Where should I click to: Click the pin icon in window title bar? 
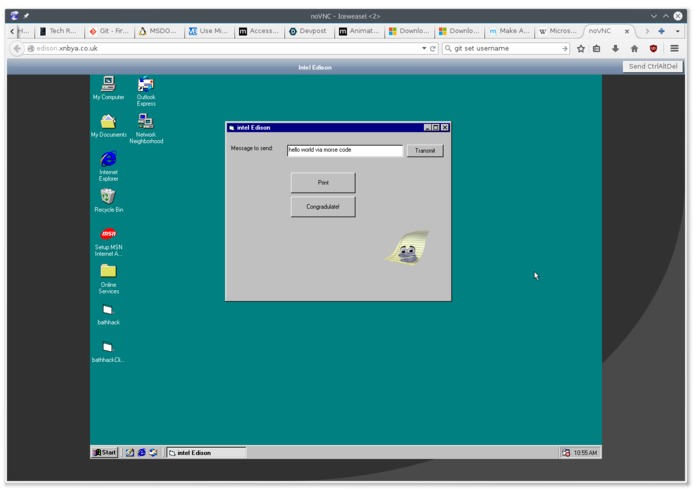coord(26,16)
